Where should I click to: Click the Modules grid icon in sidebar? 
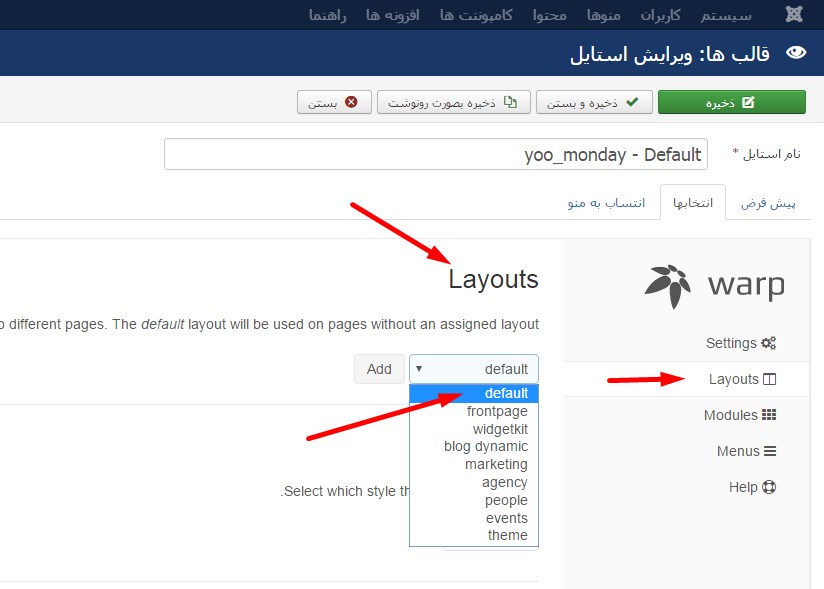[x=769, y=415]
